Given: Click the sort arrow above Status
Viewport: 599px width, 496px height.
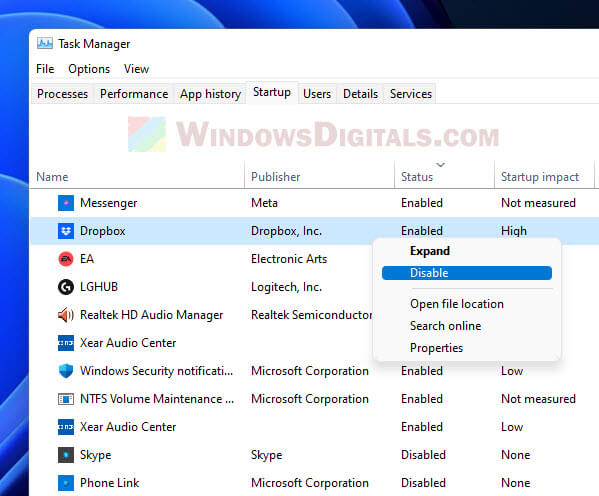Looking at the screenshot, I should [x=440, y=165].
